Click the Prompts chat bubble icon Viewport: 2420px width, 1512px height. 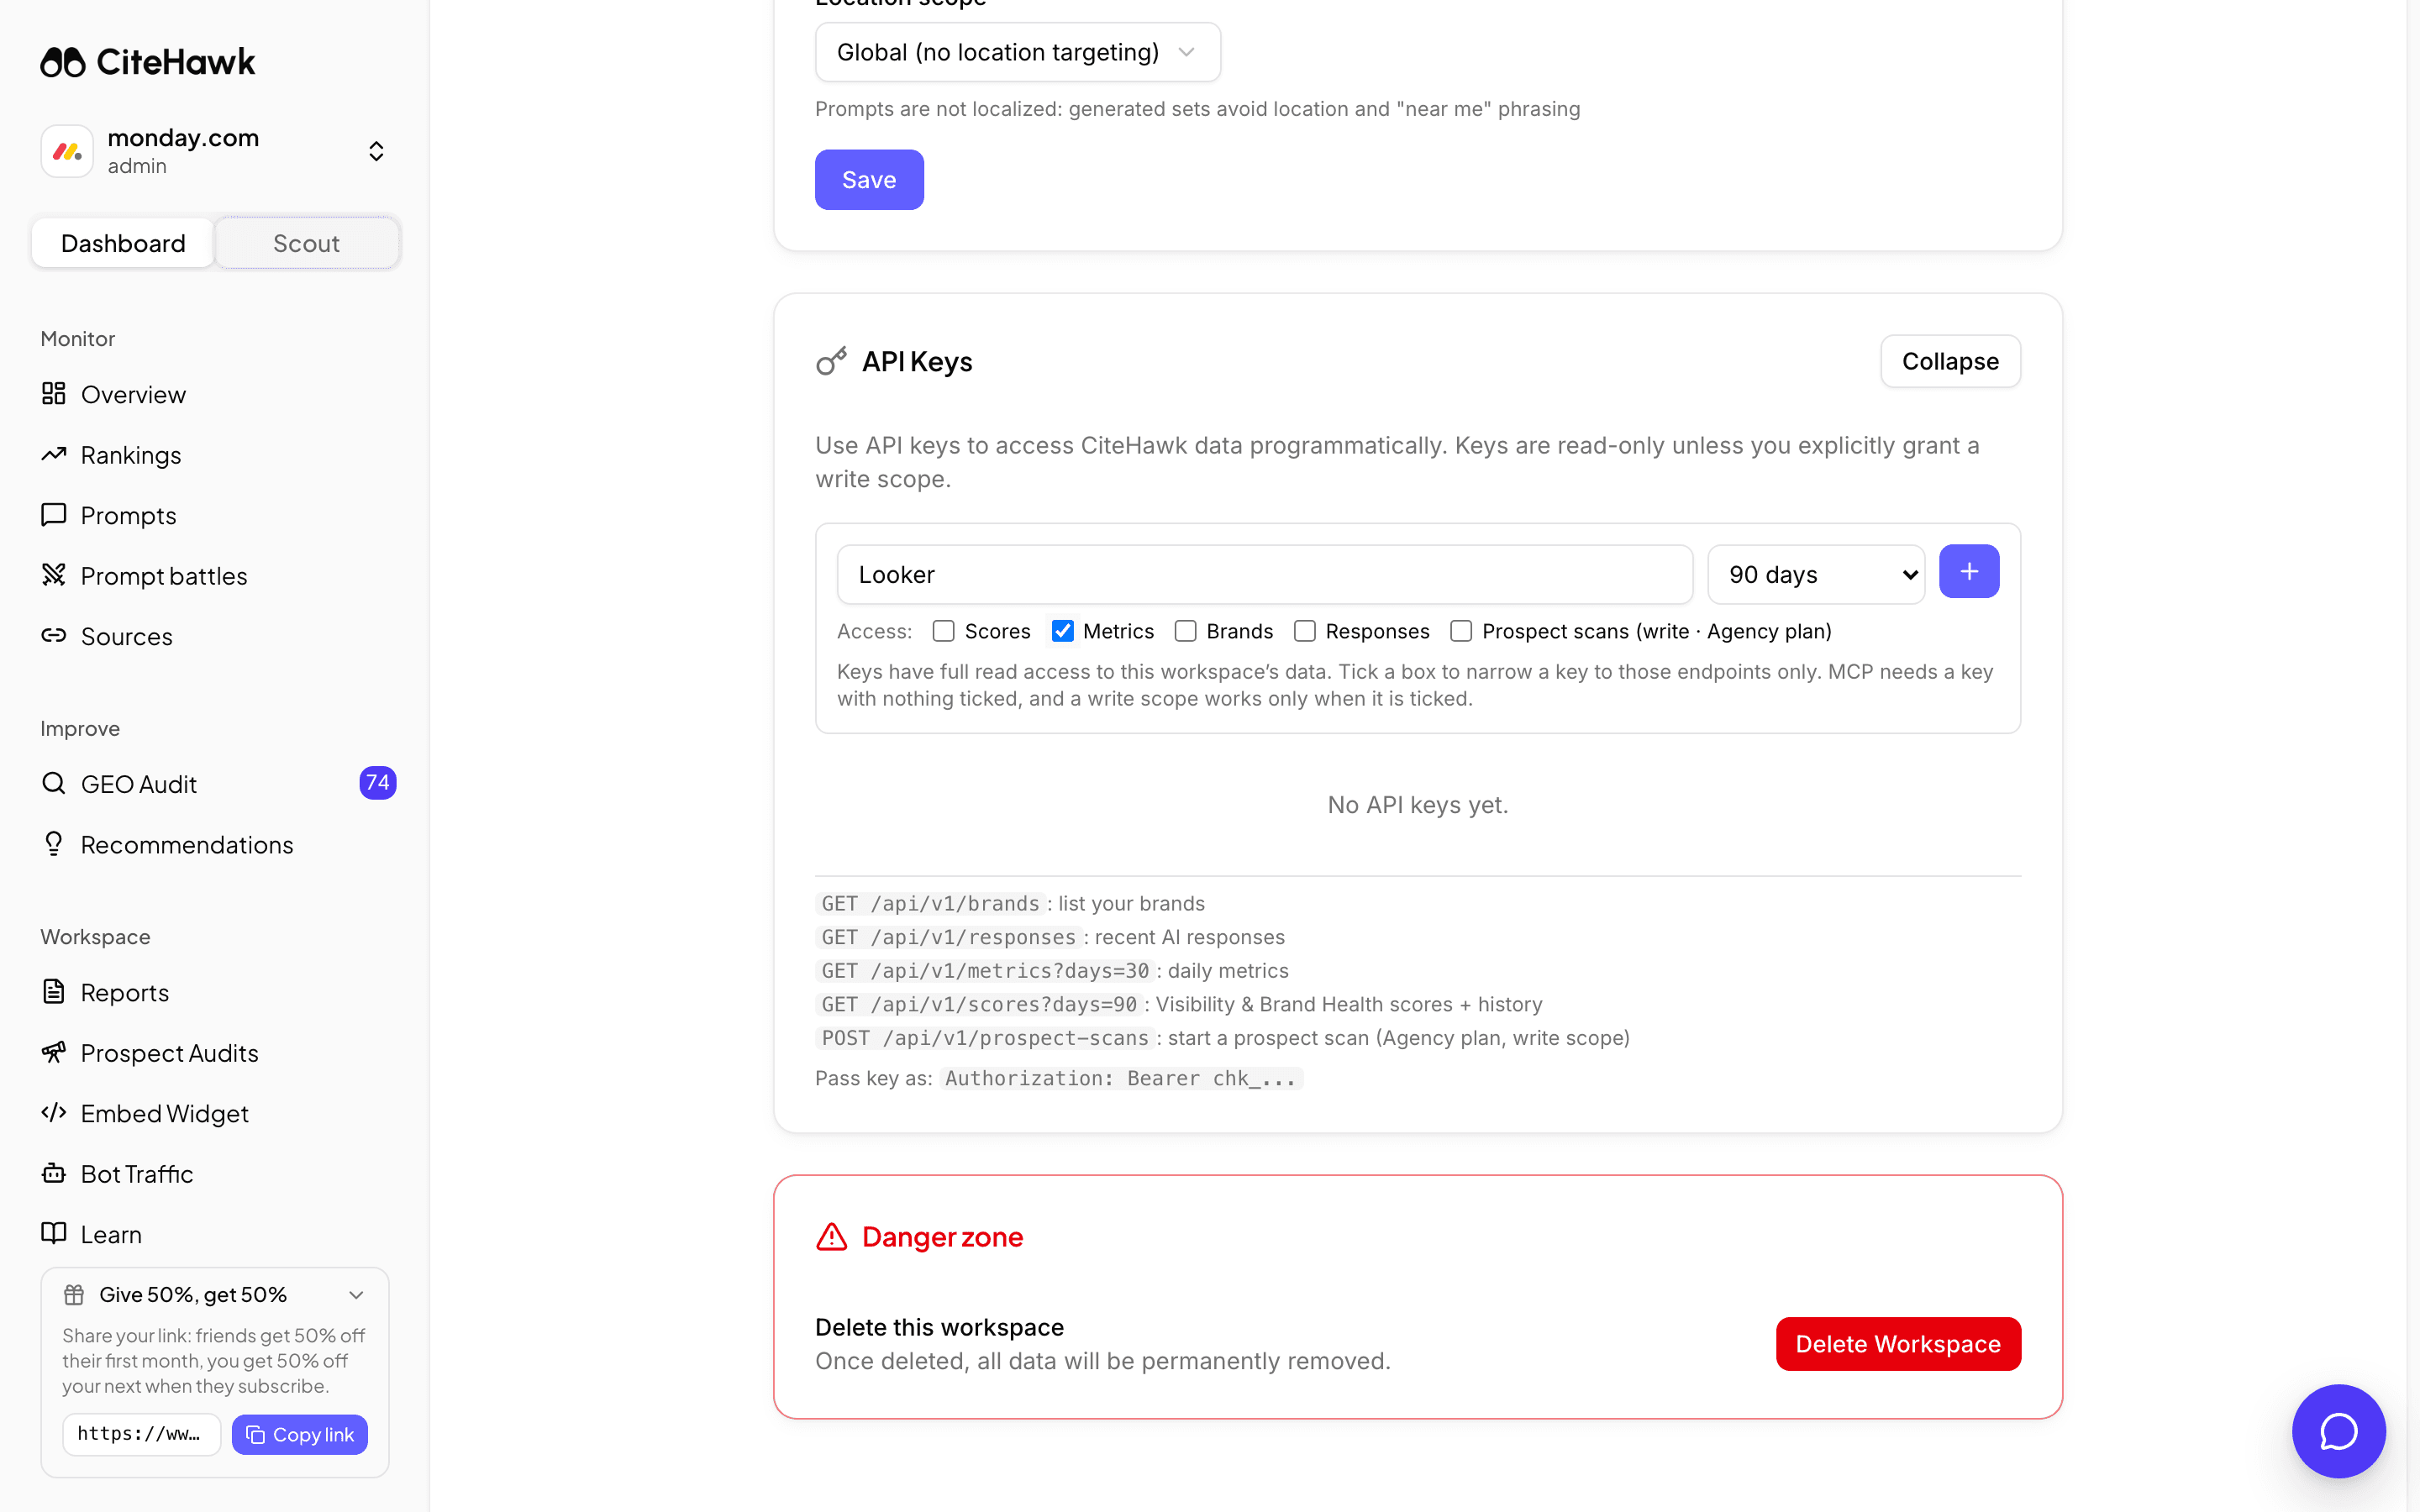(54, 515)
